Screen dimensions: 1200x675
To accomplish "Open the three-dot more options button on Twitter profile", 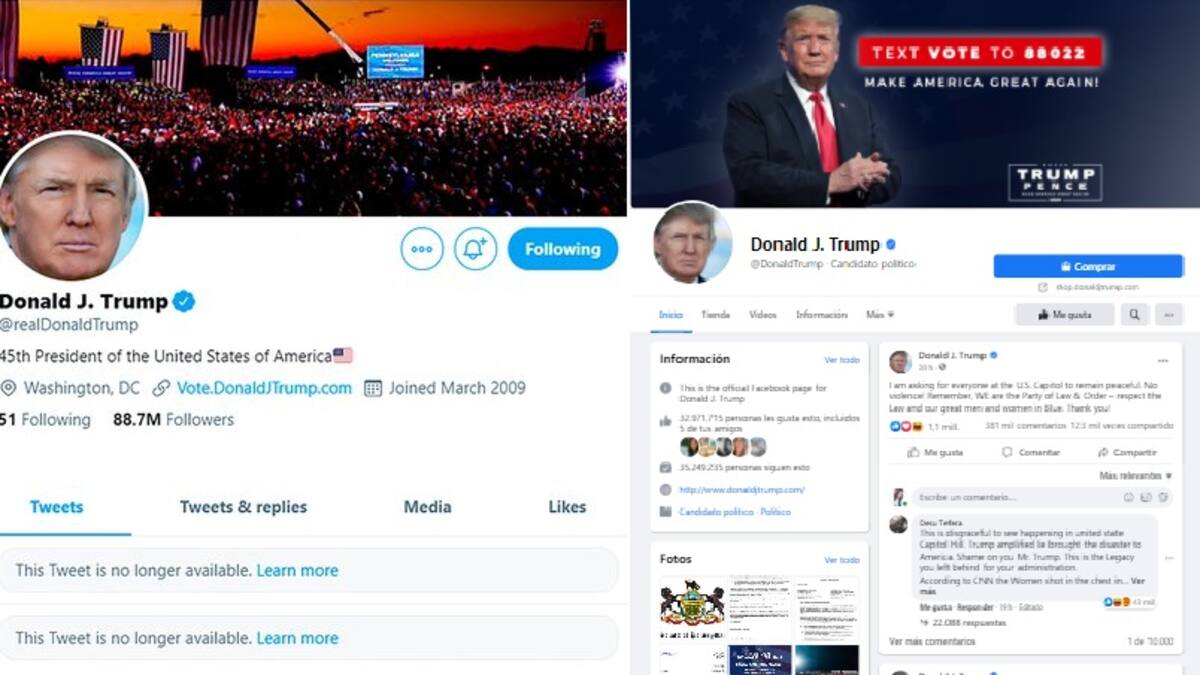I will pos(422,249).
